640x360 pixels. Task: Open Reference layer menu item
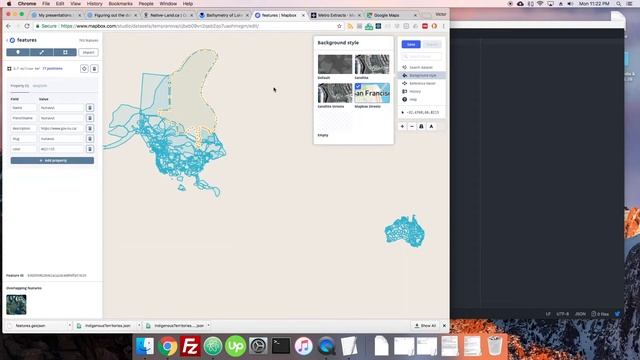[421, 83]
